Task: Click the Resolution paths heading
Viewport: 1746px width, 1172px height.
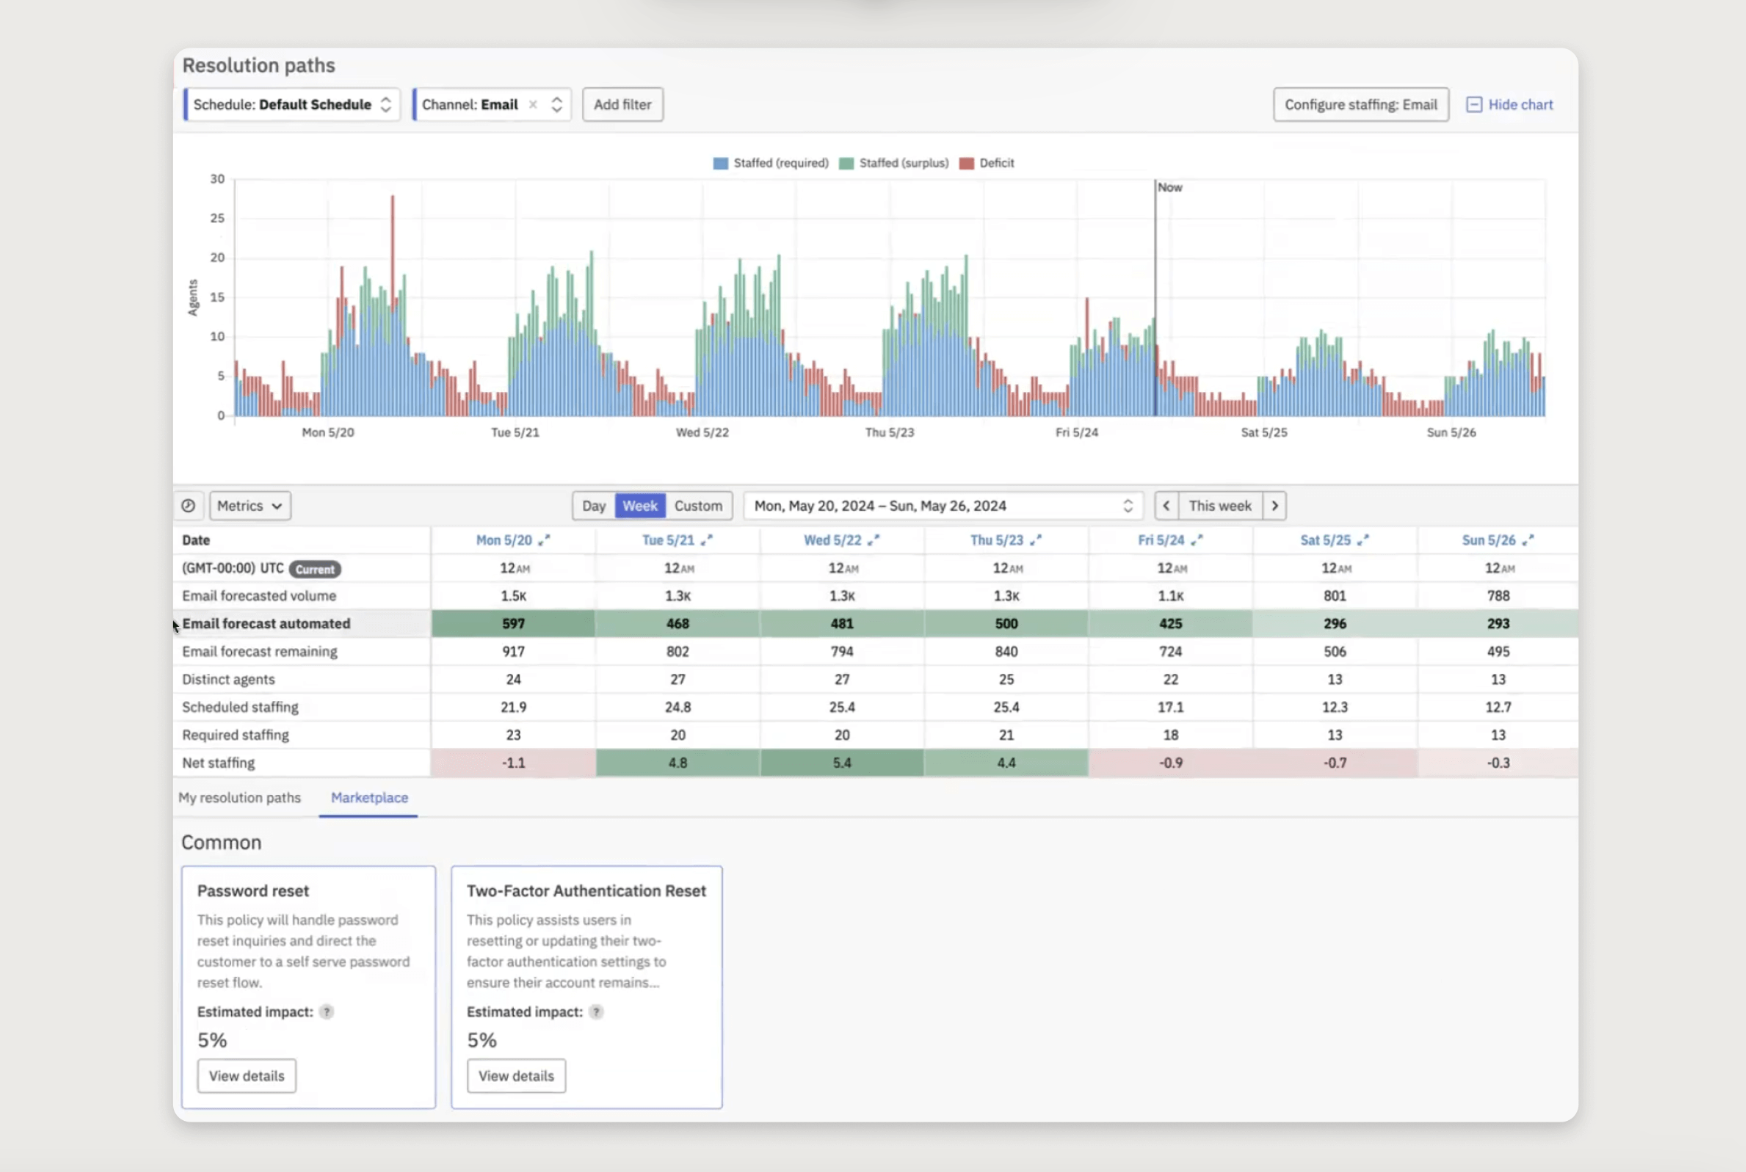Action: [x=259, y=66]
